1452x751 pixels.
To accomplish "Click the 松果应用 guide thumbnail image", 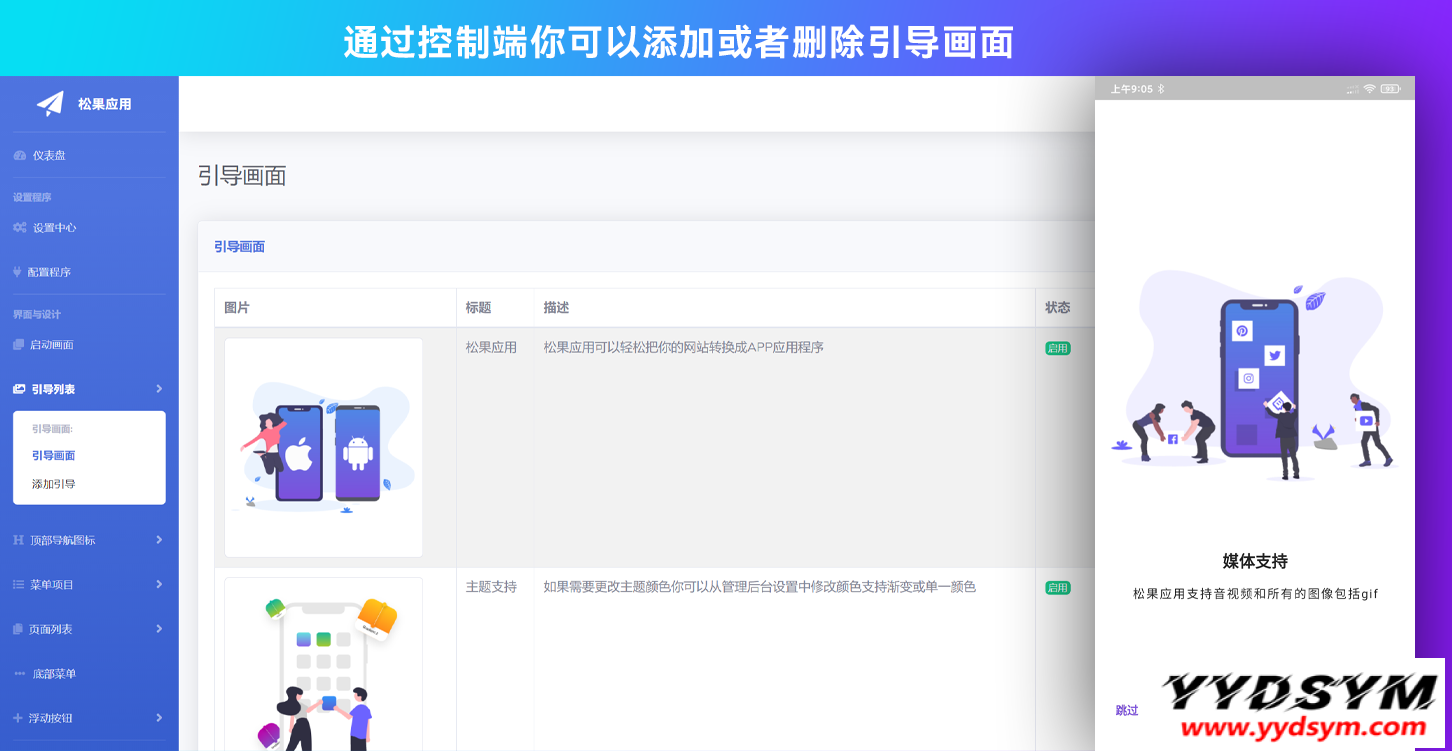I will coord(323,447).
